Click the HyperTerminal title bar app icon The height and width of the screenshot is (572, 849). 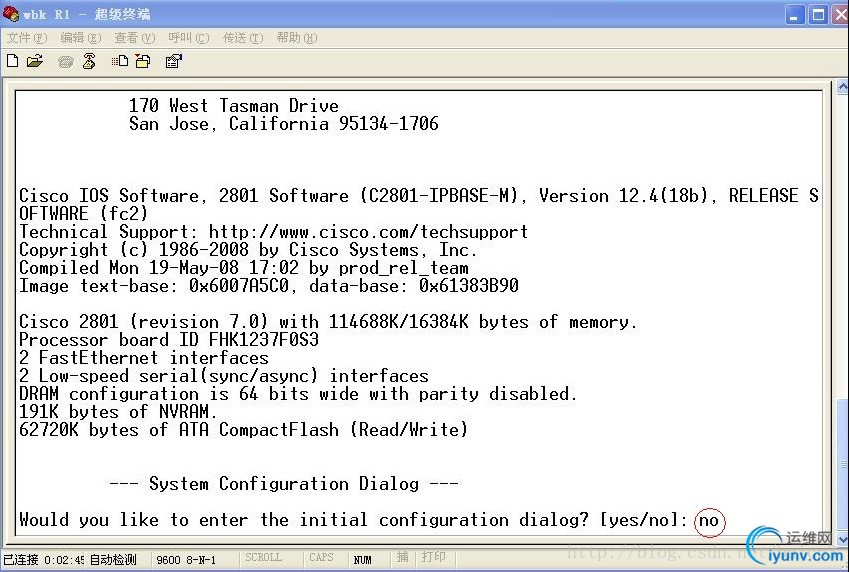[11, 14]
